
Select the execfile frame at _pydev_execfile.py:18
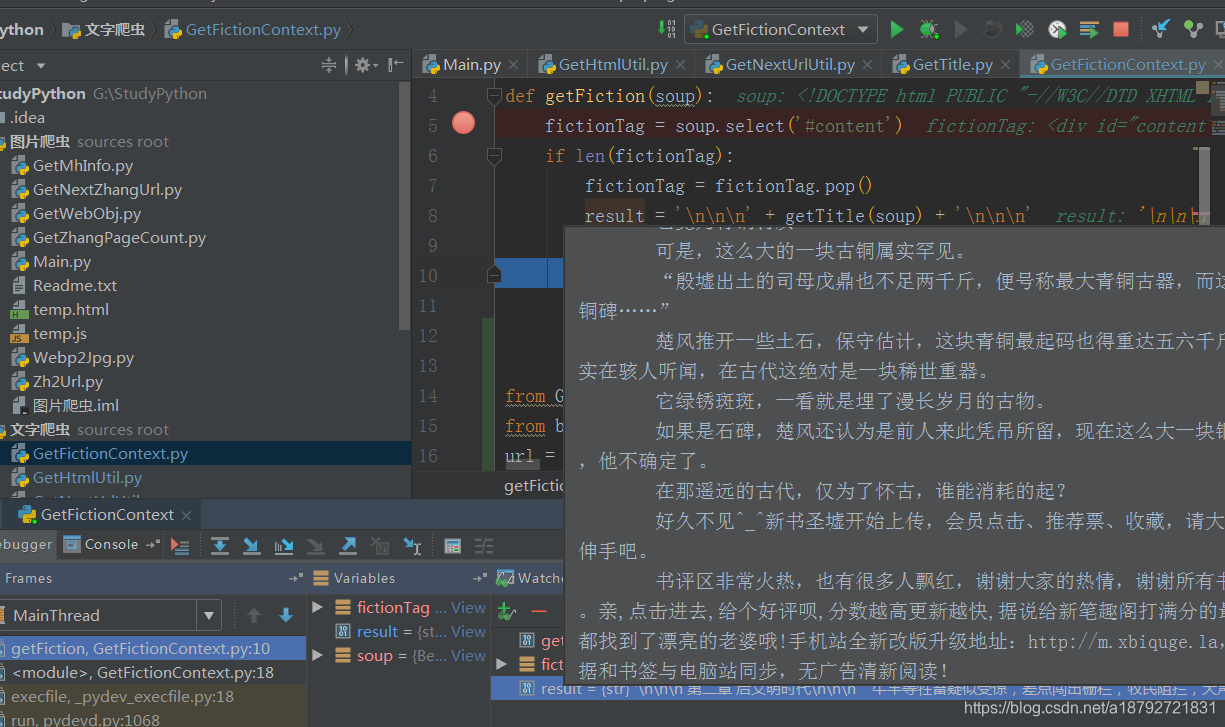[122, 696]
